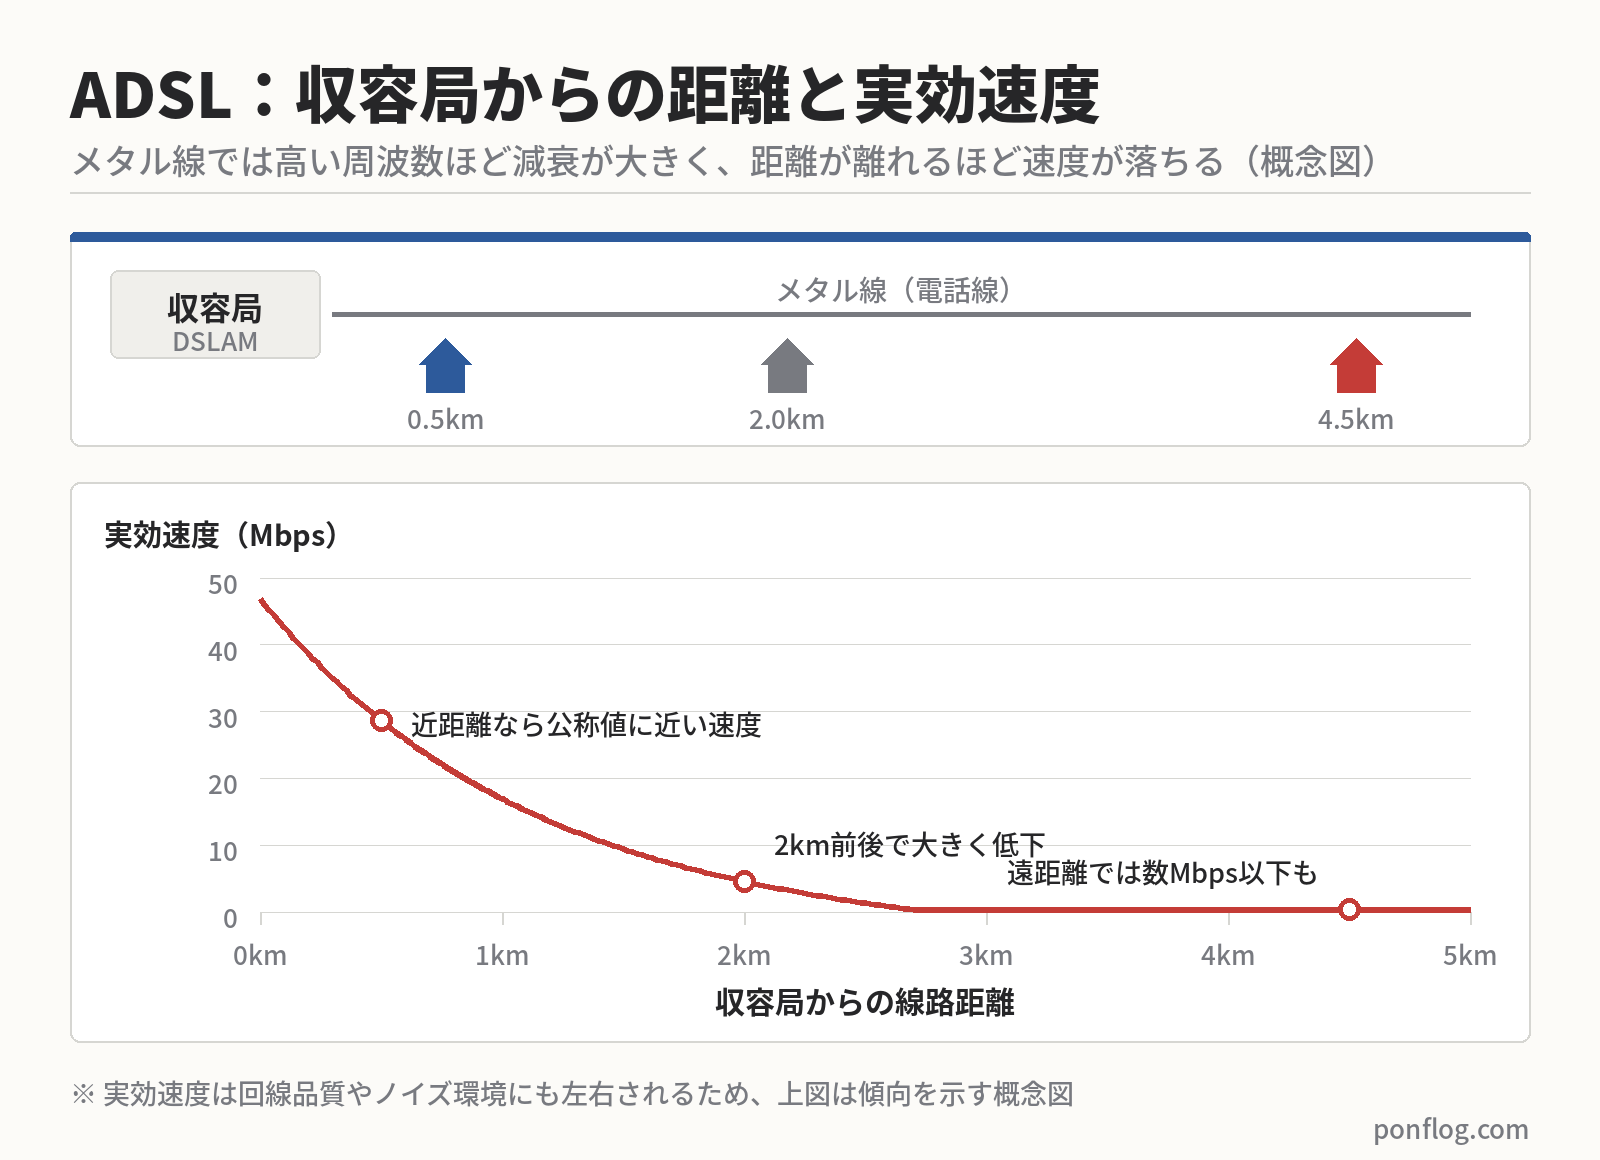The image size is (1600, 1160).
Task: Click the x-axis label 2km
Action: 744,956
